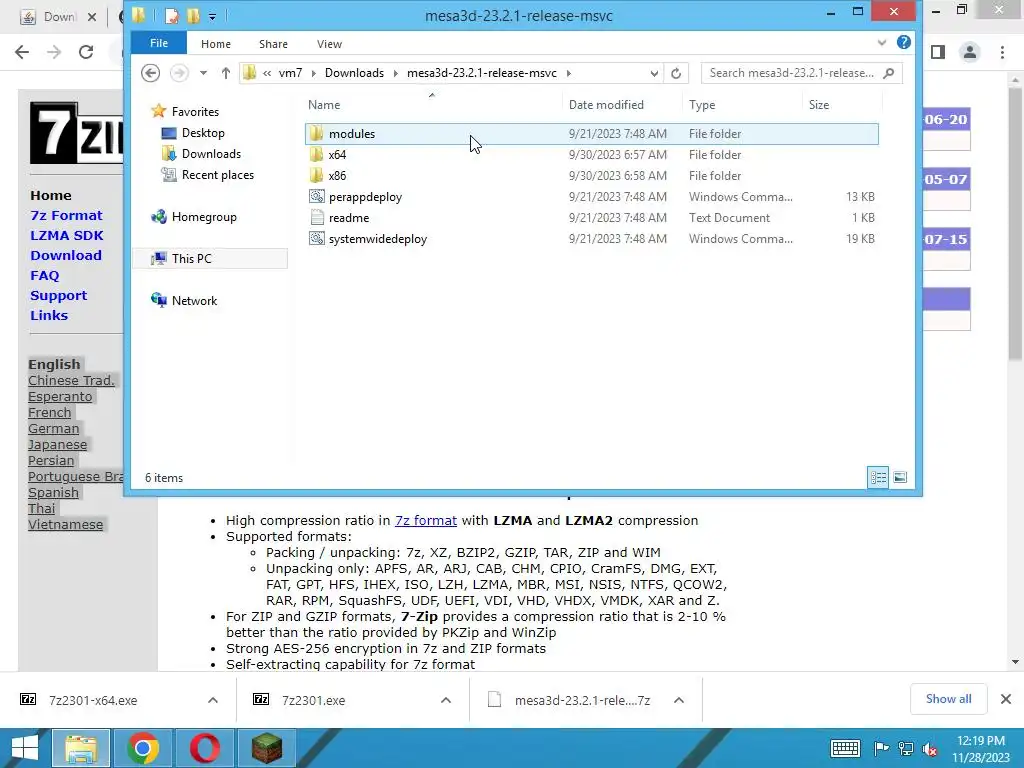The image size is (1024, 768).
Task: Go back in File Explorer
Action: coord(151,73)
